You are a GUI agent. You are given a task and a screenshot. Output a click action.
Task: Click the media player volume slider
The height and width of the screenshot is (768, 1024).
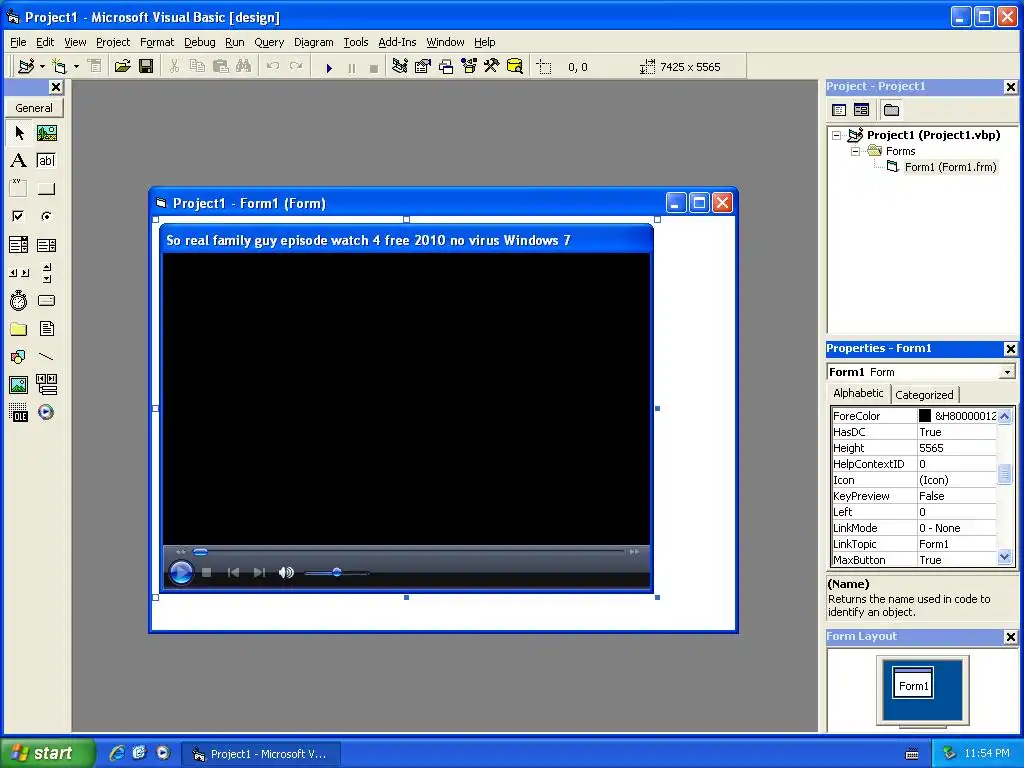337,573
